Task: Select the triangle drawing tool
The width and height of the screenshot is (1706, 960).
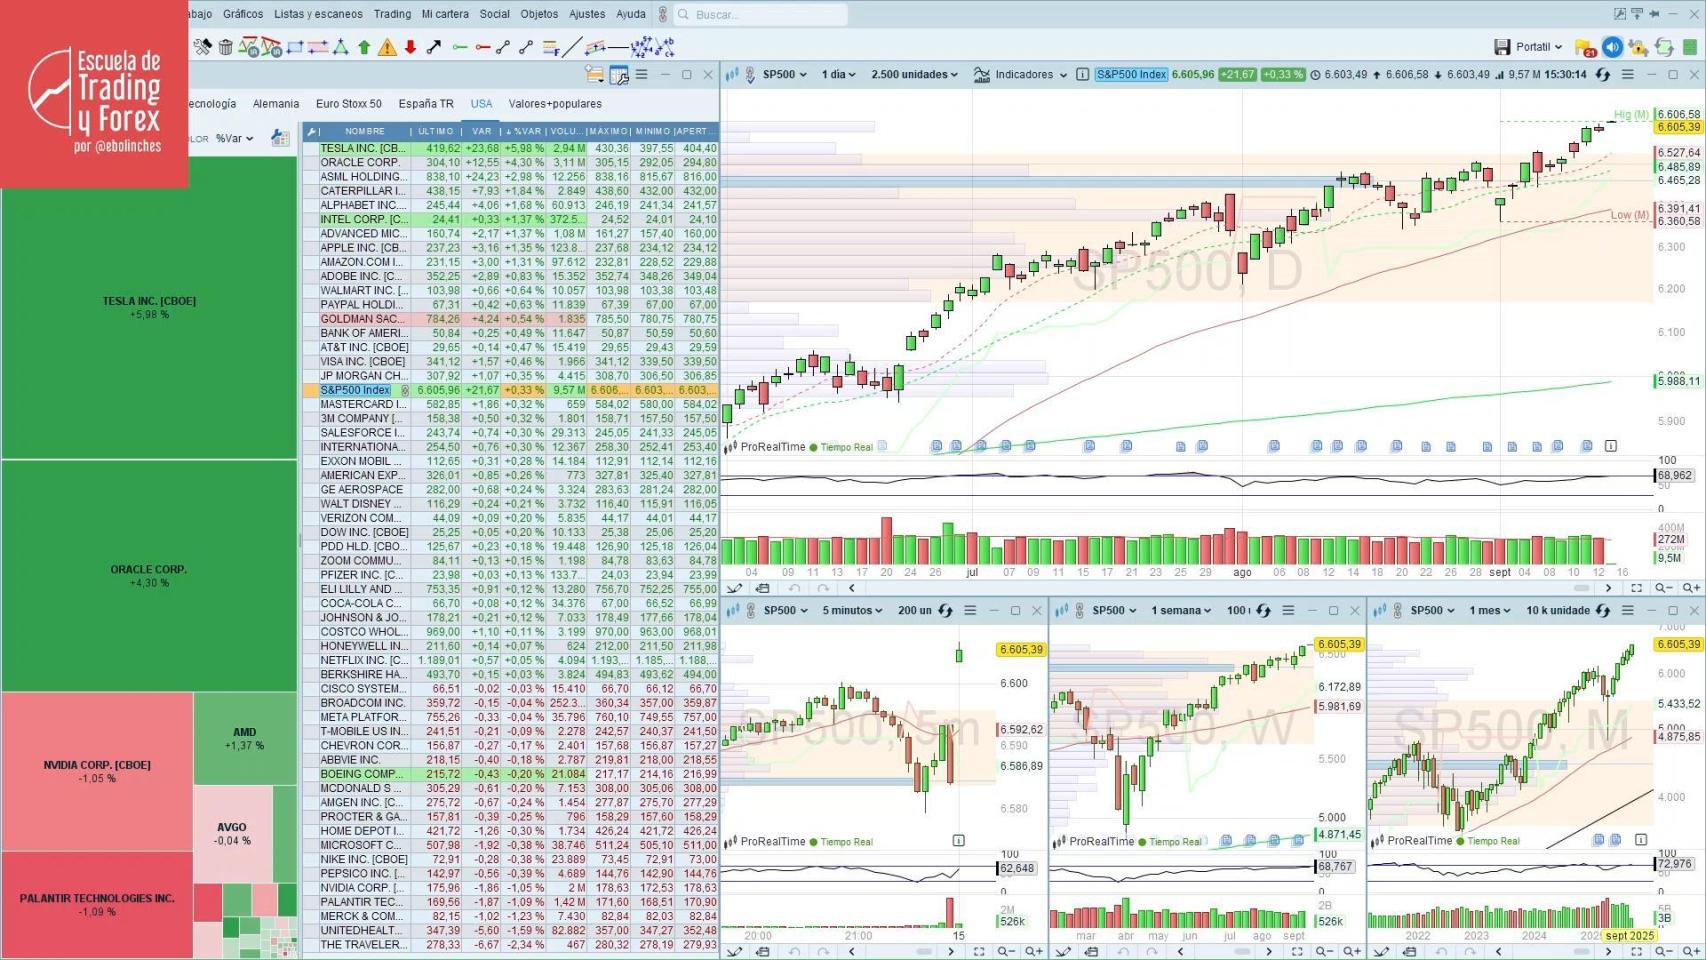Action: click(342, 47)
